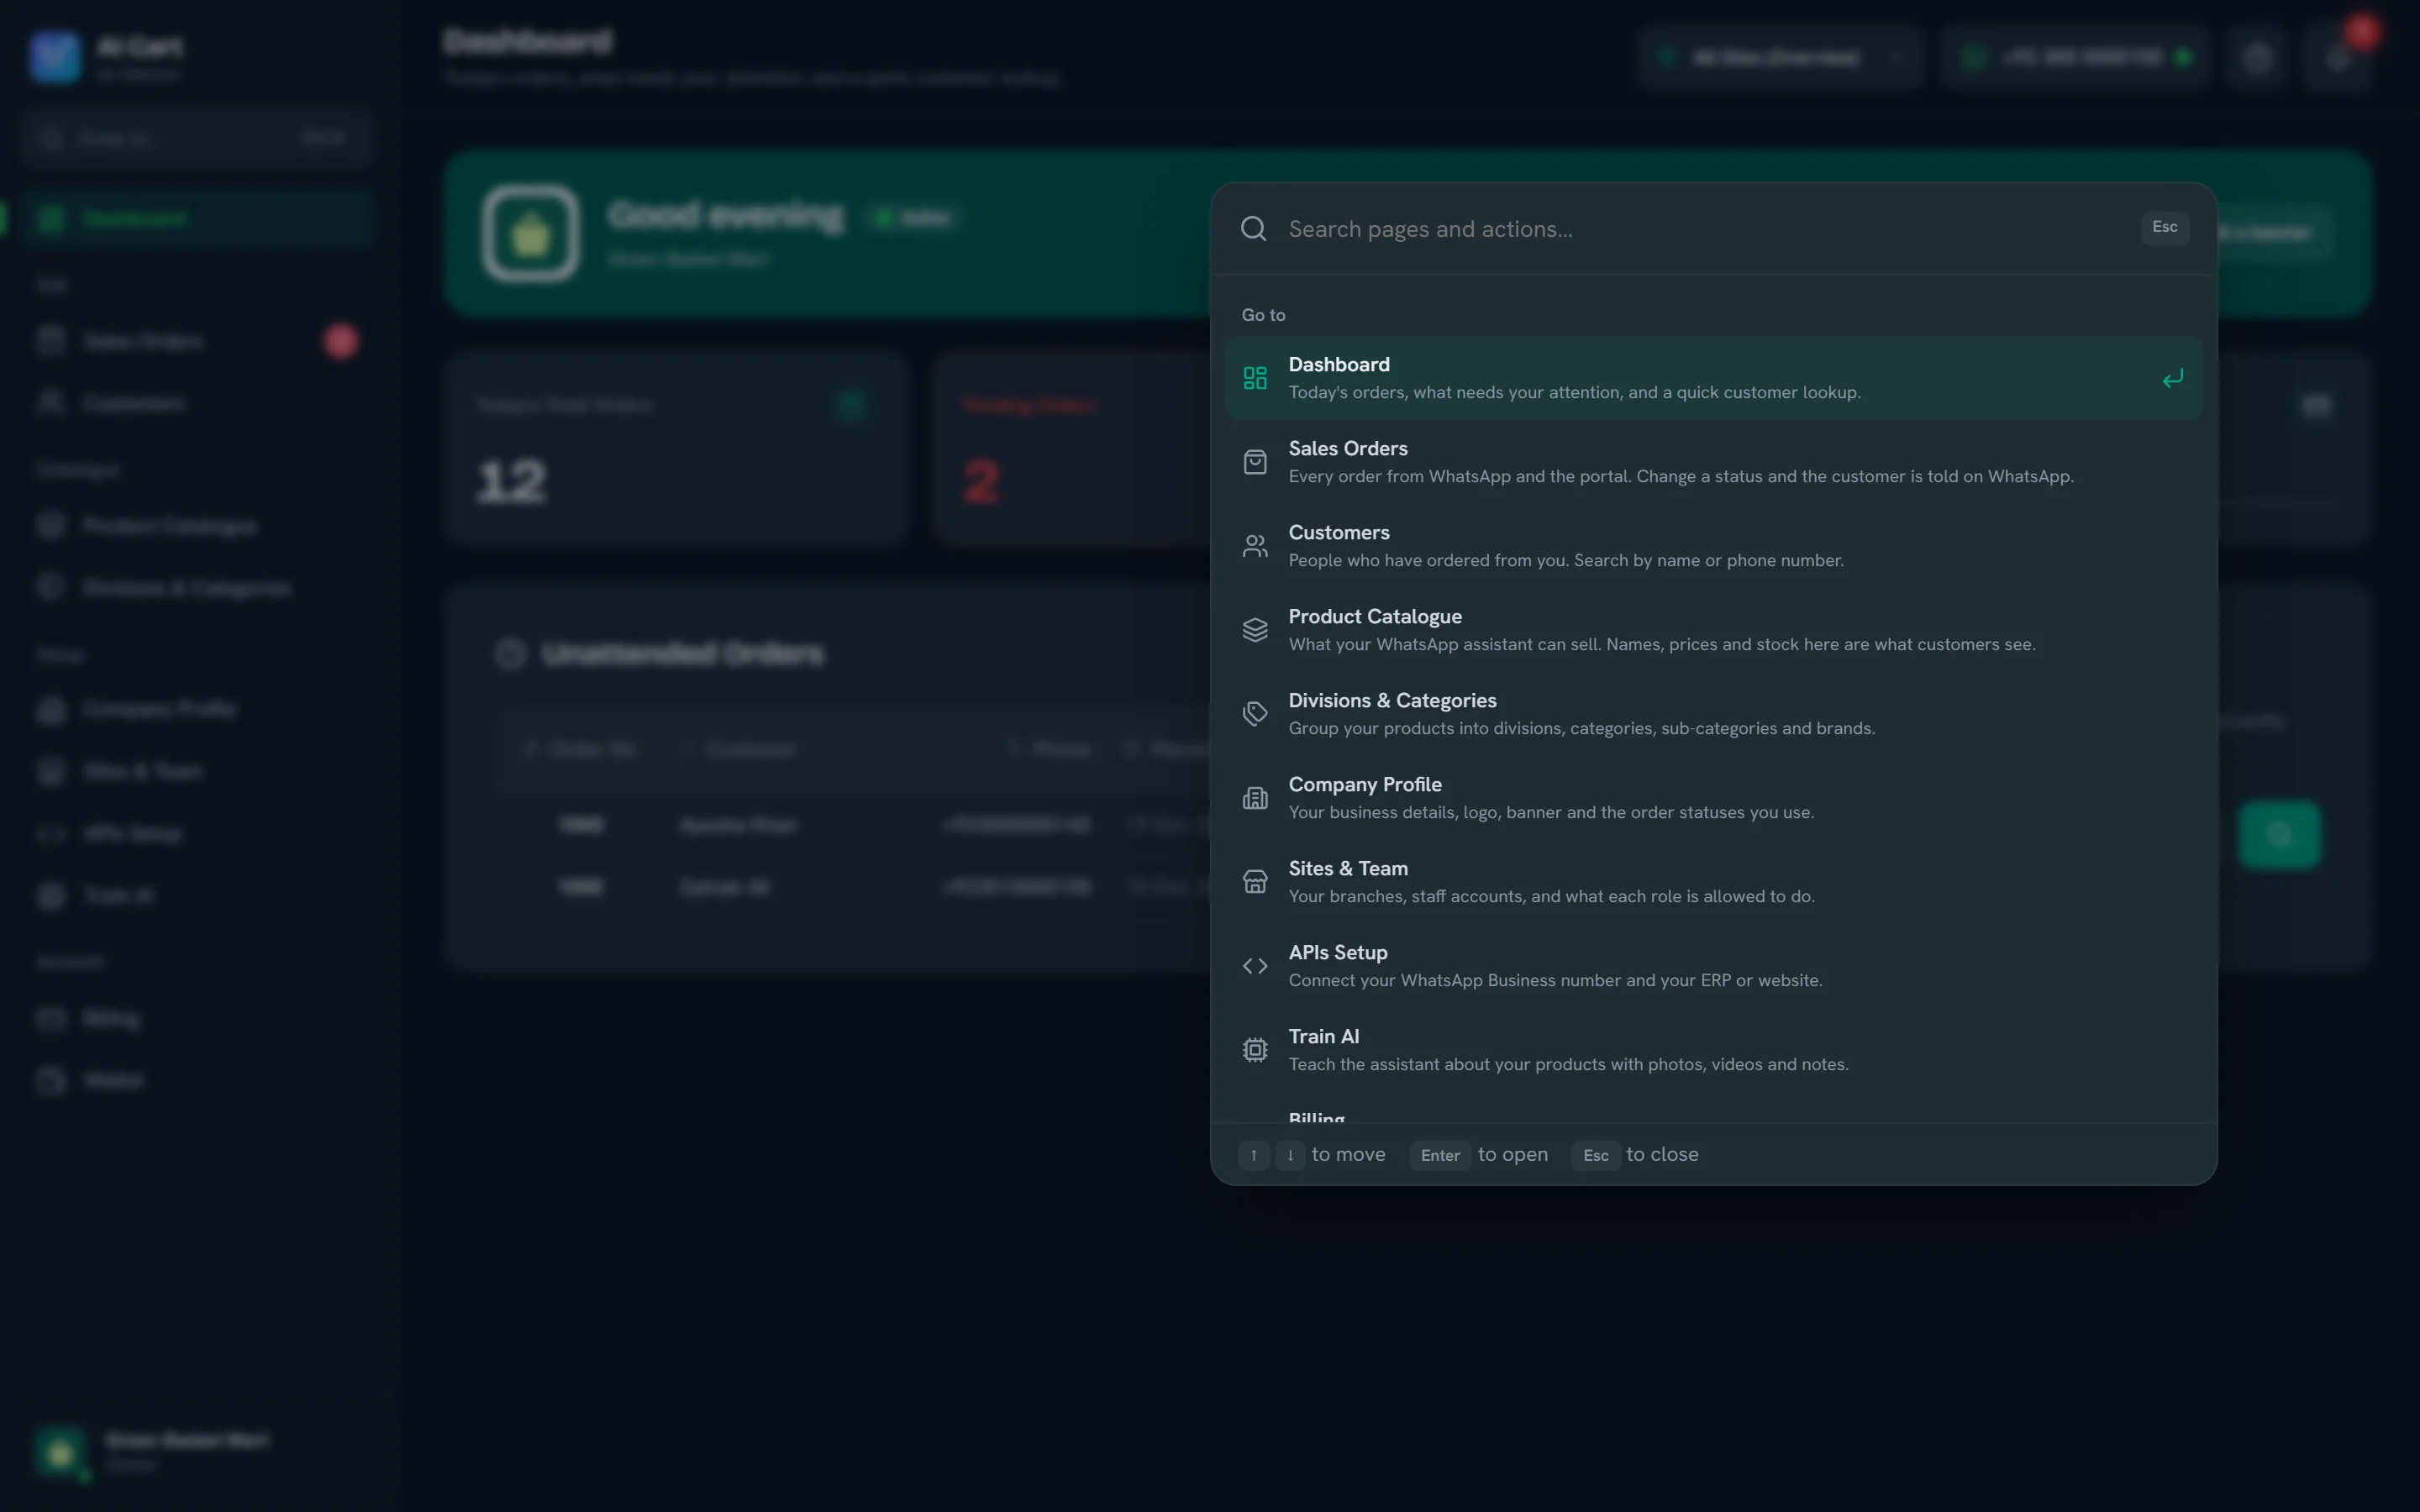Go to Customers in command palette
This screenshot has height=1512, width=2420.
tap(1713, 546)
